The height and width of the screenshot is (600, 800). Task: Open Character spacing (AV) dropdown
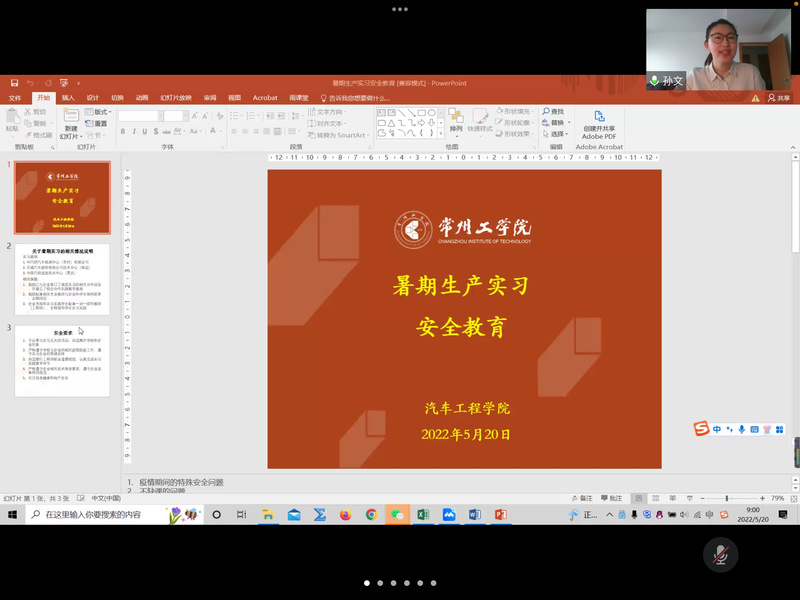tap(179, 132)
